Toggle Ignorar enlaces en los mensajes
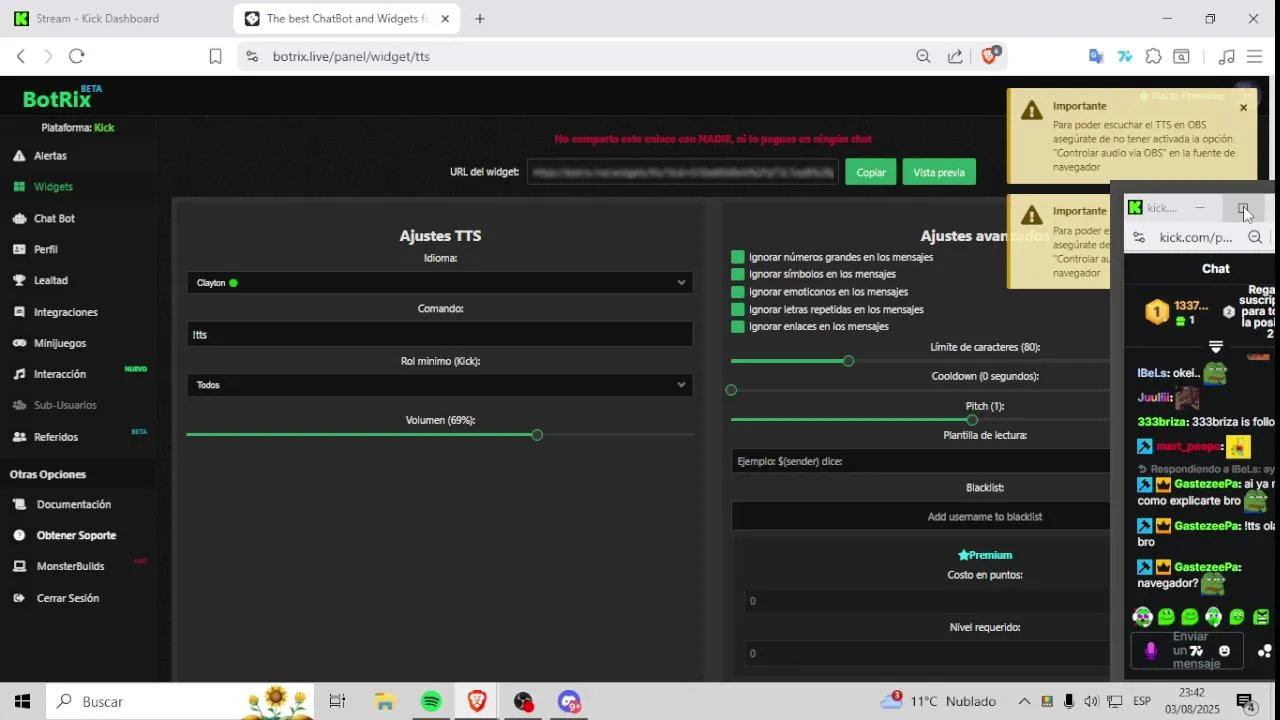The height and width of the screenshot is (720, 1280). tap(738, 326)
